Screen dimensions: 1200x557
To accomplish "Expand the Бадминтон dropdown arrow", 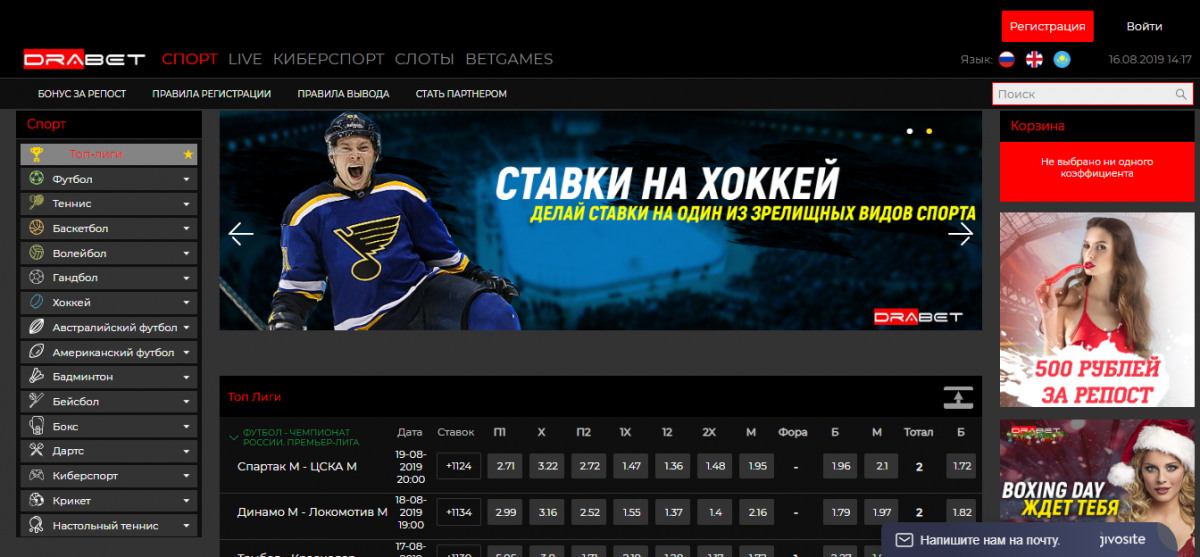I will [x=186, y=378].
